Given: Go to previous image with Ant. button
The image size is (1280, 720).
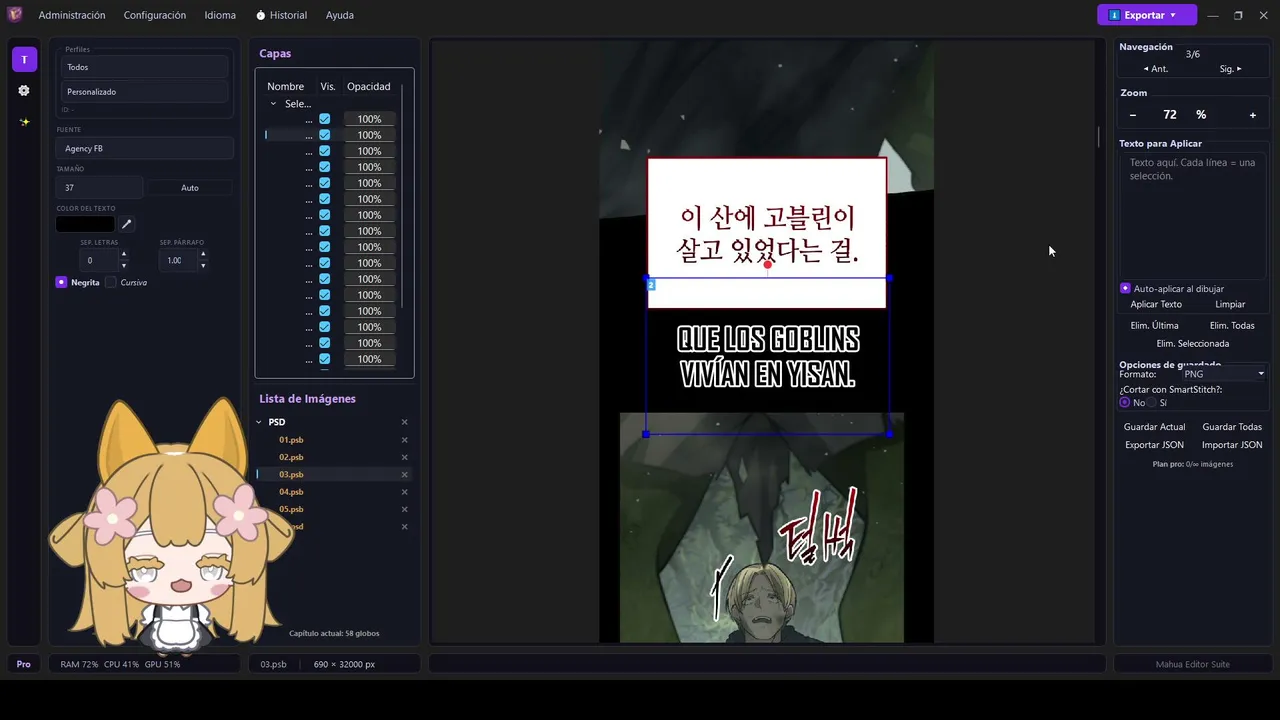Looking at the screenshot, I should (1156, 69).
